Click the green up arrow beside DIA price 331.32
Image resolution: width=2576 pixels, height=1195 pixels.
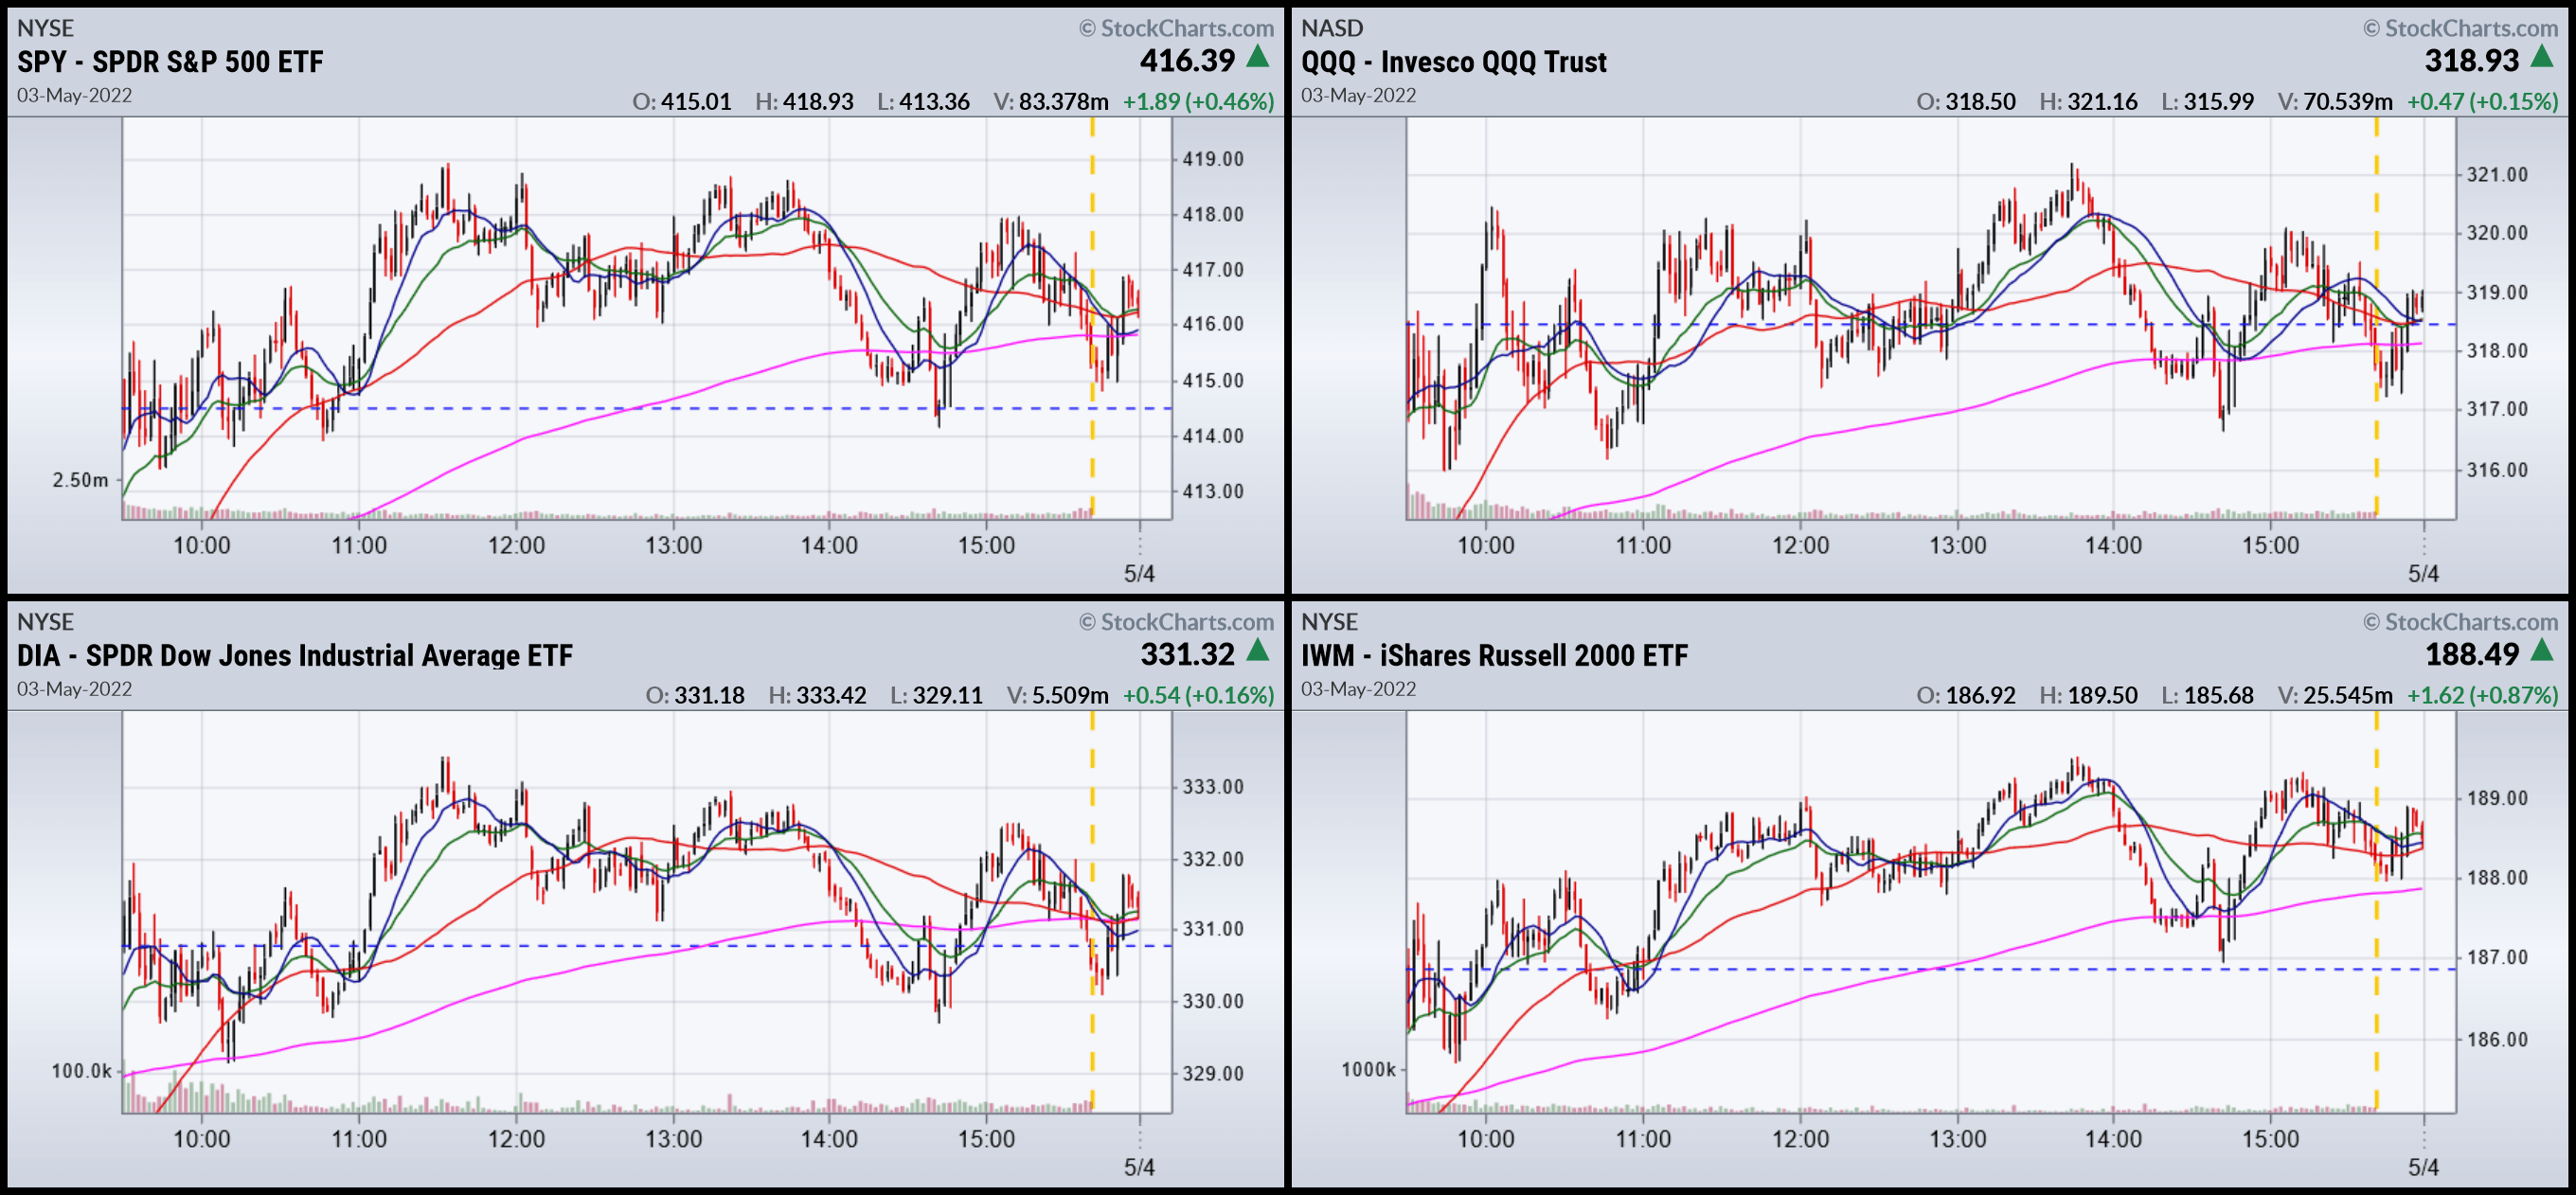[1258, 651]
